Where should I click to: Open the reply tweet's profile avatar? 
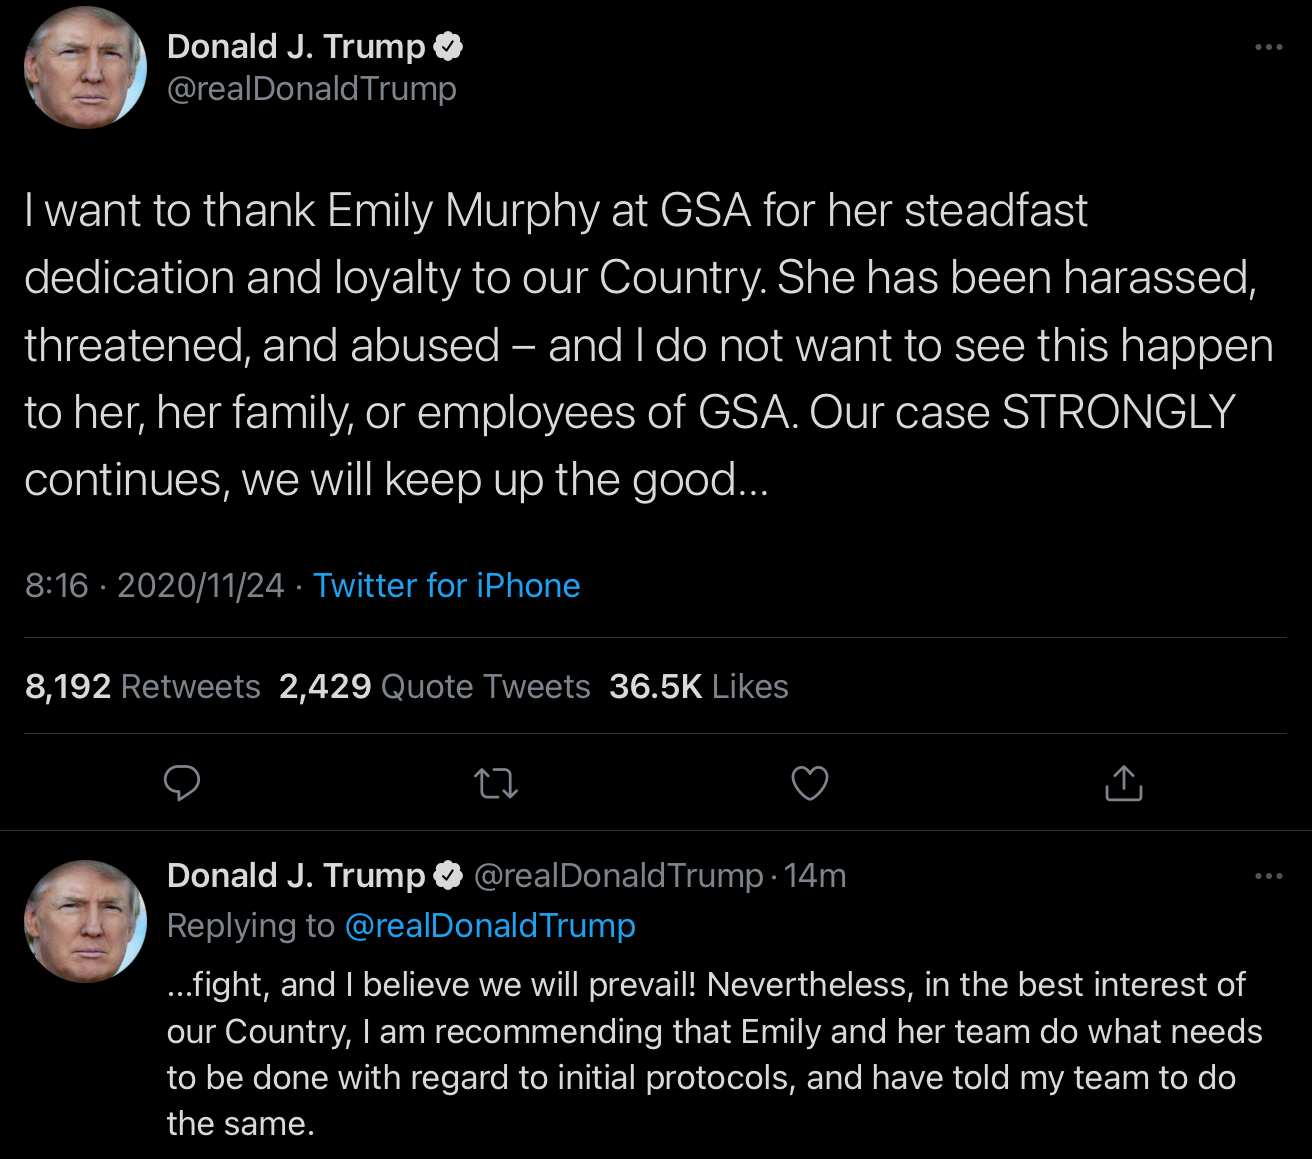click(x=85, y=921)
